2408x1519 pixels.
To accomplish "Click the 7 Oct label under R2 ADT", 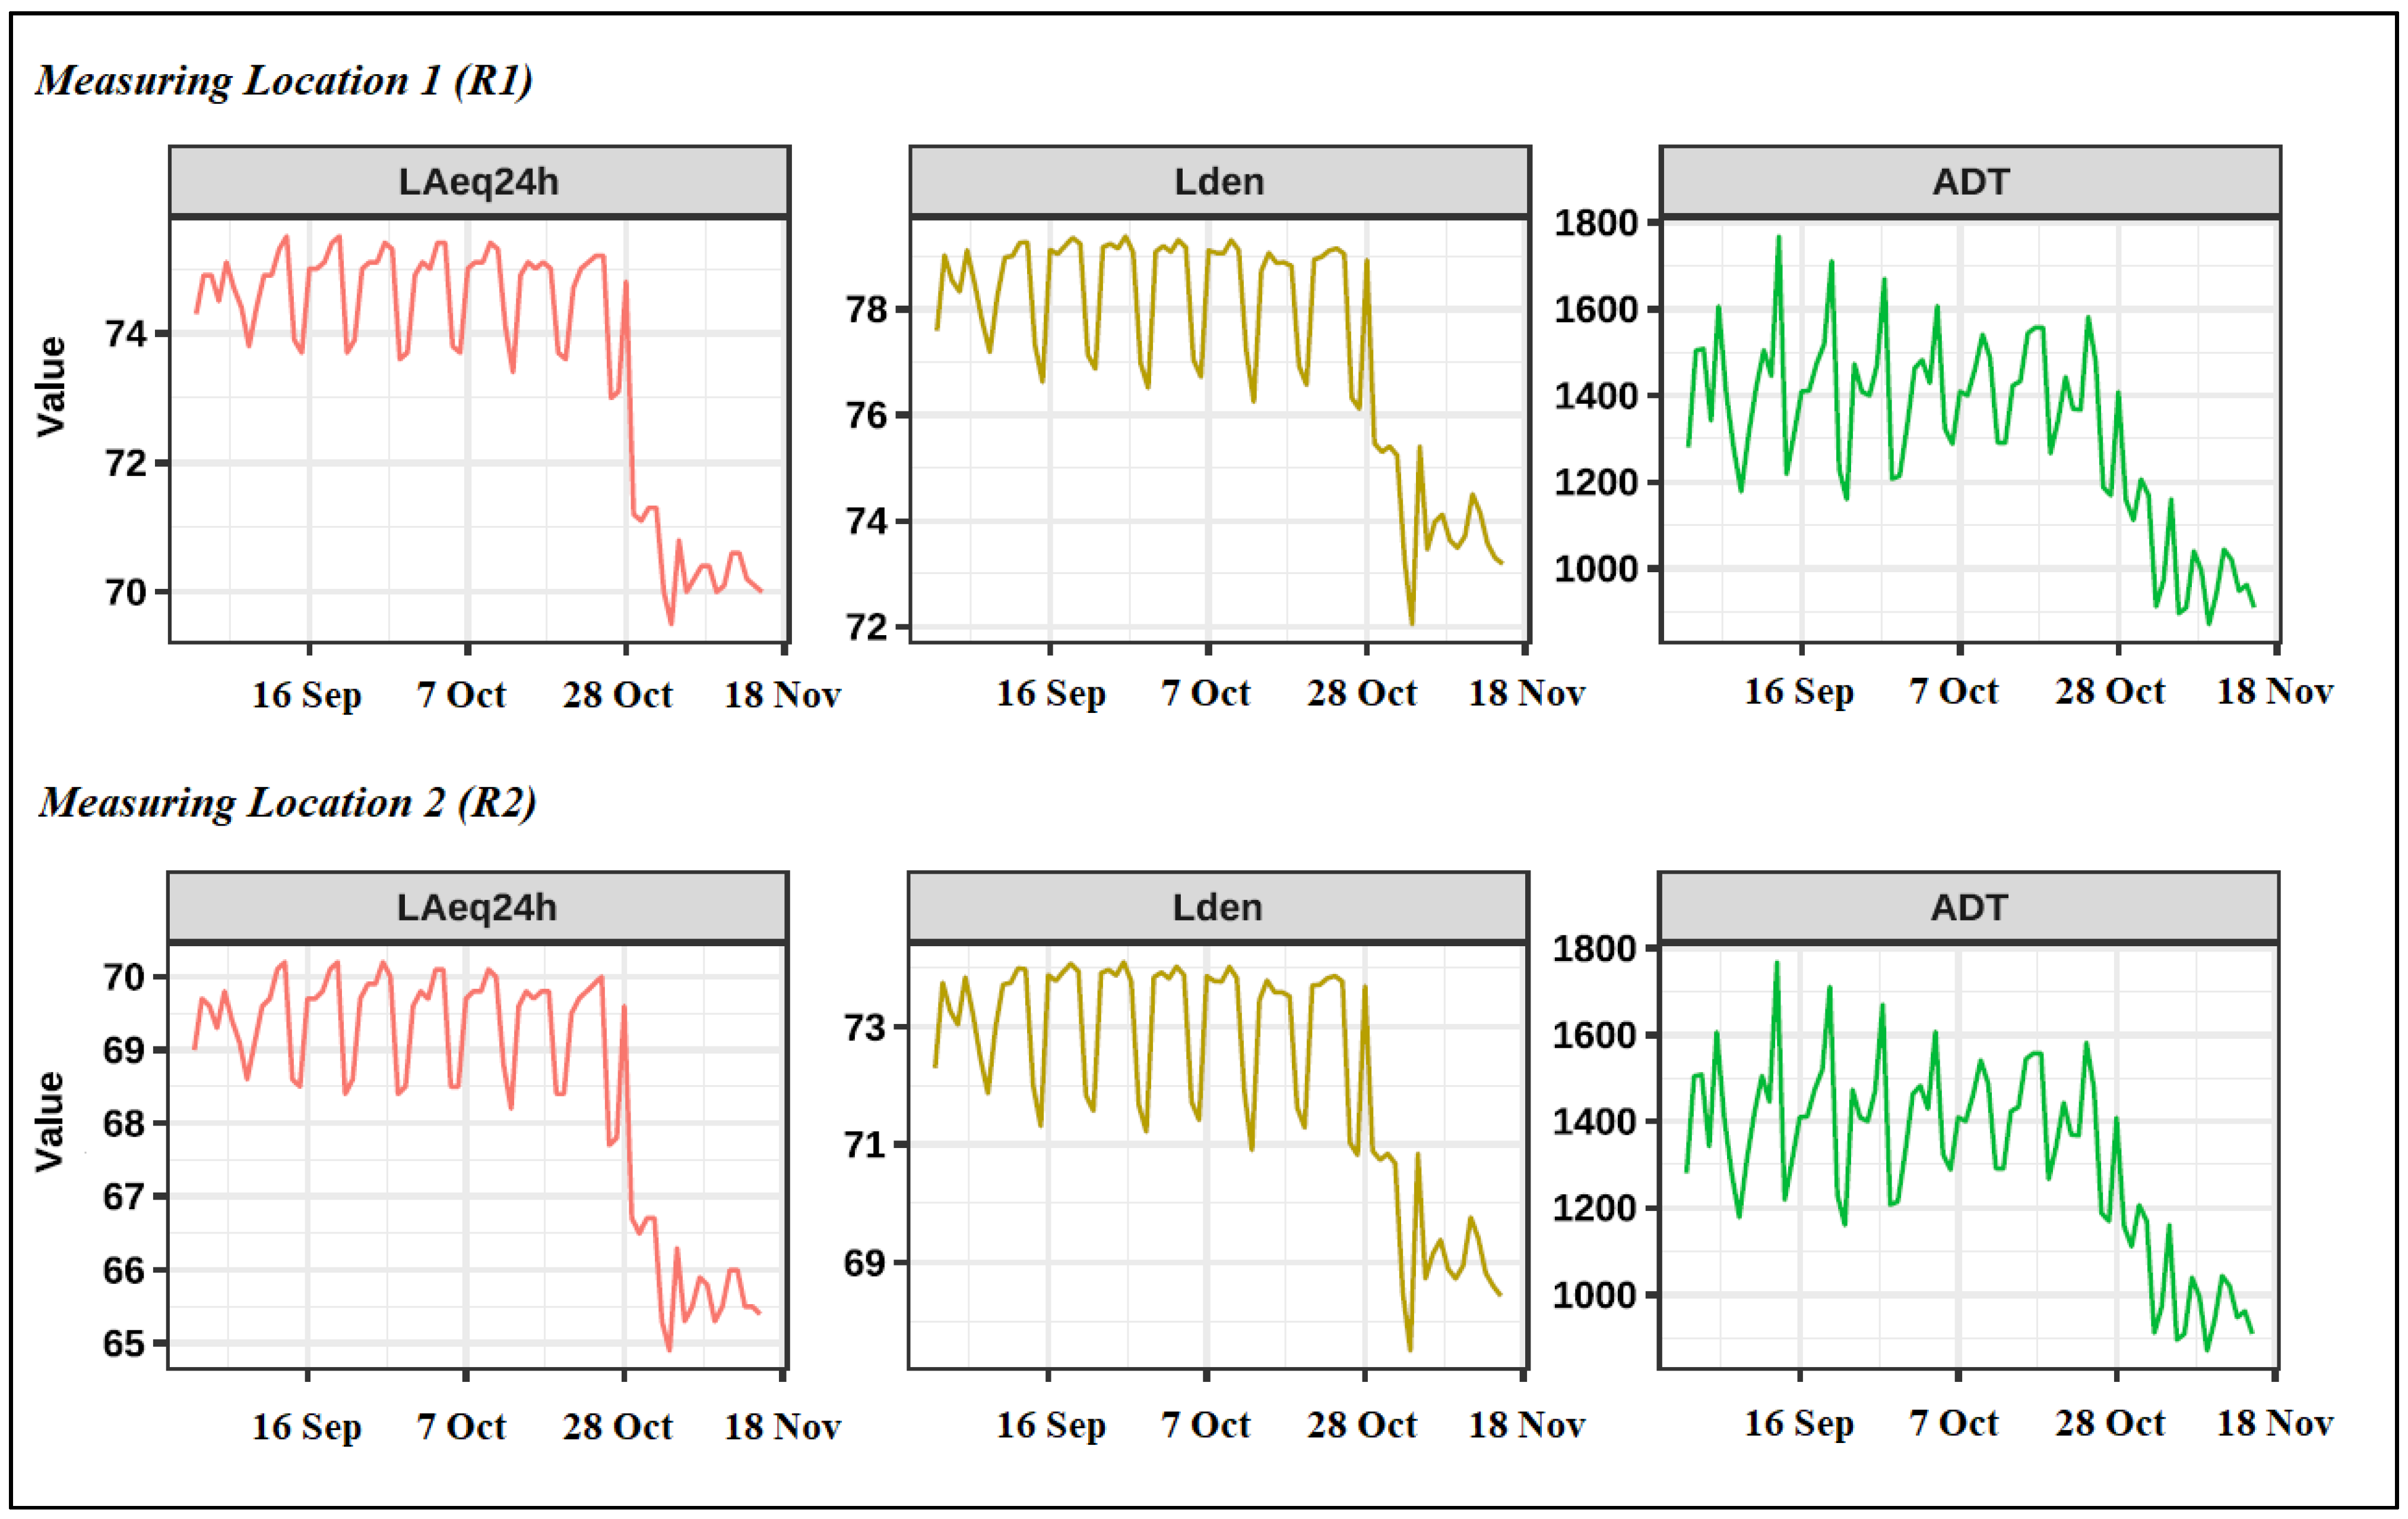I will (x=1953, y=1422).
